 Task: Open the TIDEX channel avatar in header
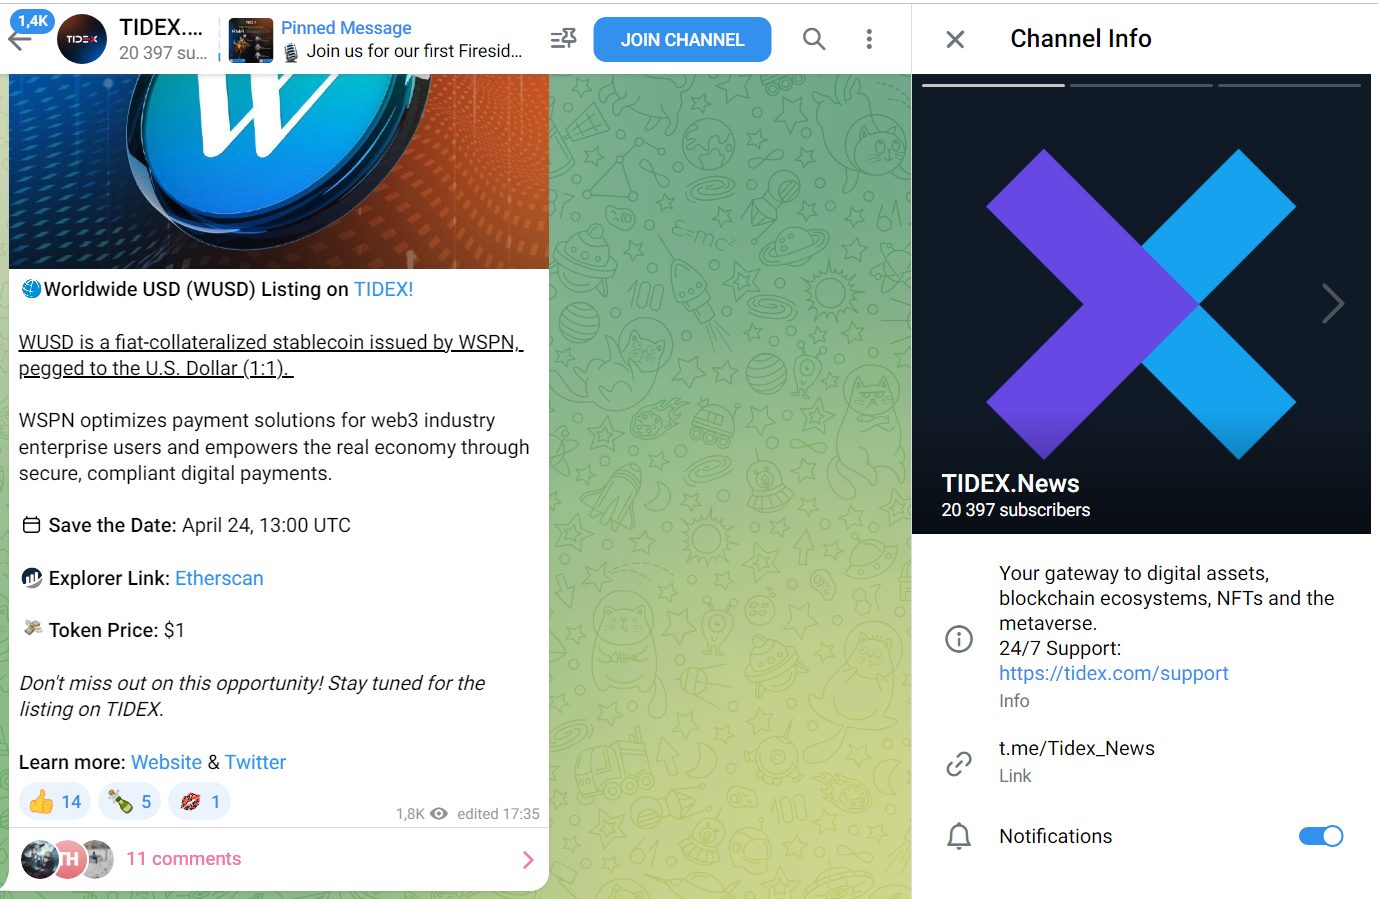coord(82,40)
